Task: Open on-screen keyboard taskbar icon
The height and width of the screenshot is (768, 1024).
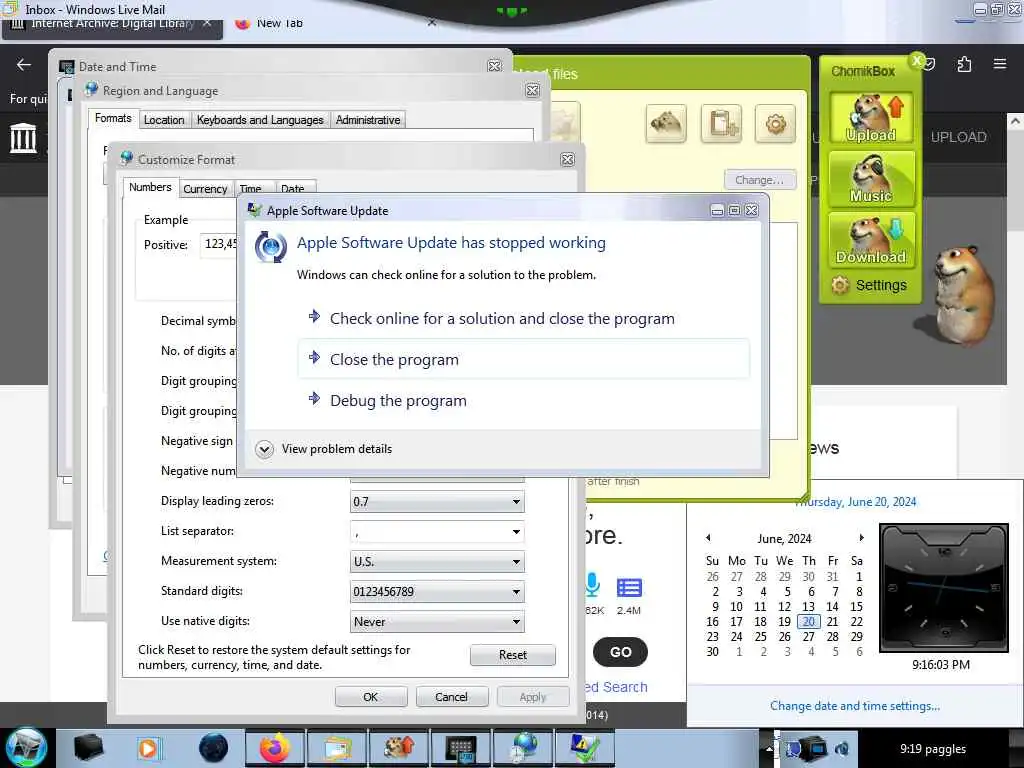Action: click(x=461, y=748)
